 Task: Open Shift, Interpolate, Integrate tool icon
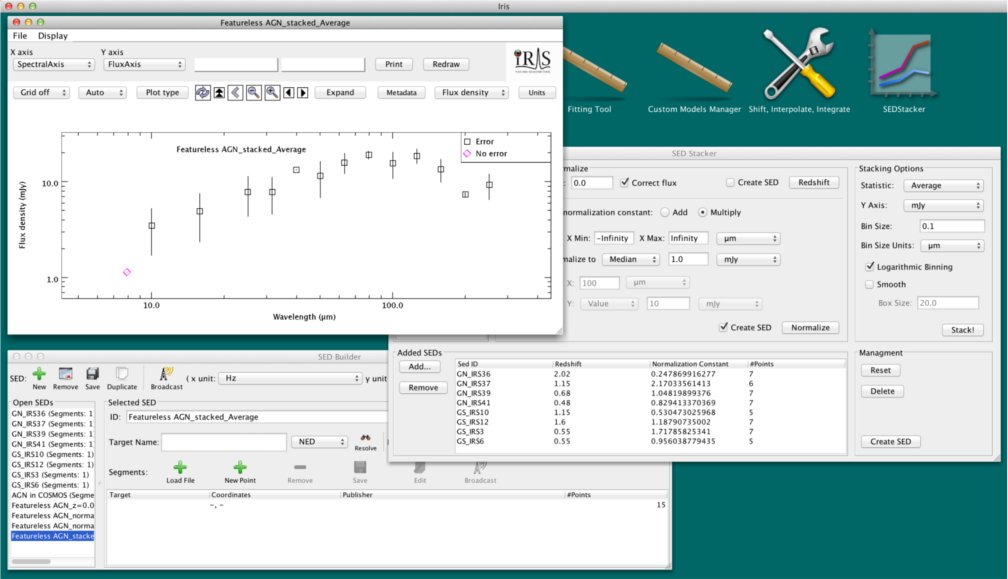pyautogui.click(x=799, y=71)
